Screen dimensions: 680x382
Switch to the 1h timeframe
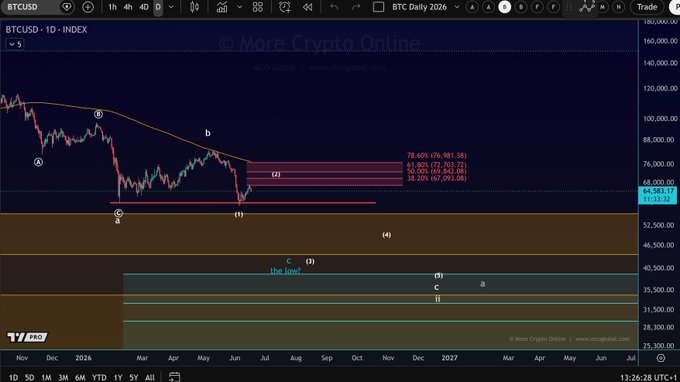tap(112, 7)
